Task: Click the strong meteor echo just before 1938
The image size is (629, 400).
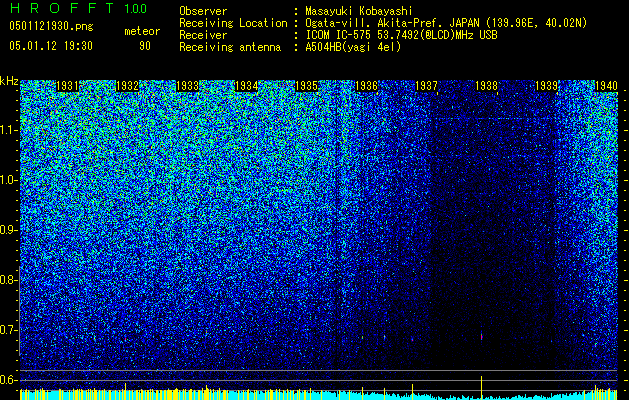Action: click(481, 336)
